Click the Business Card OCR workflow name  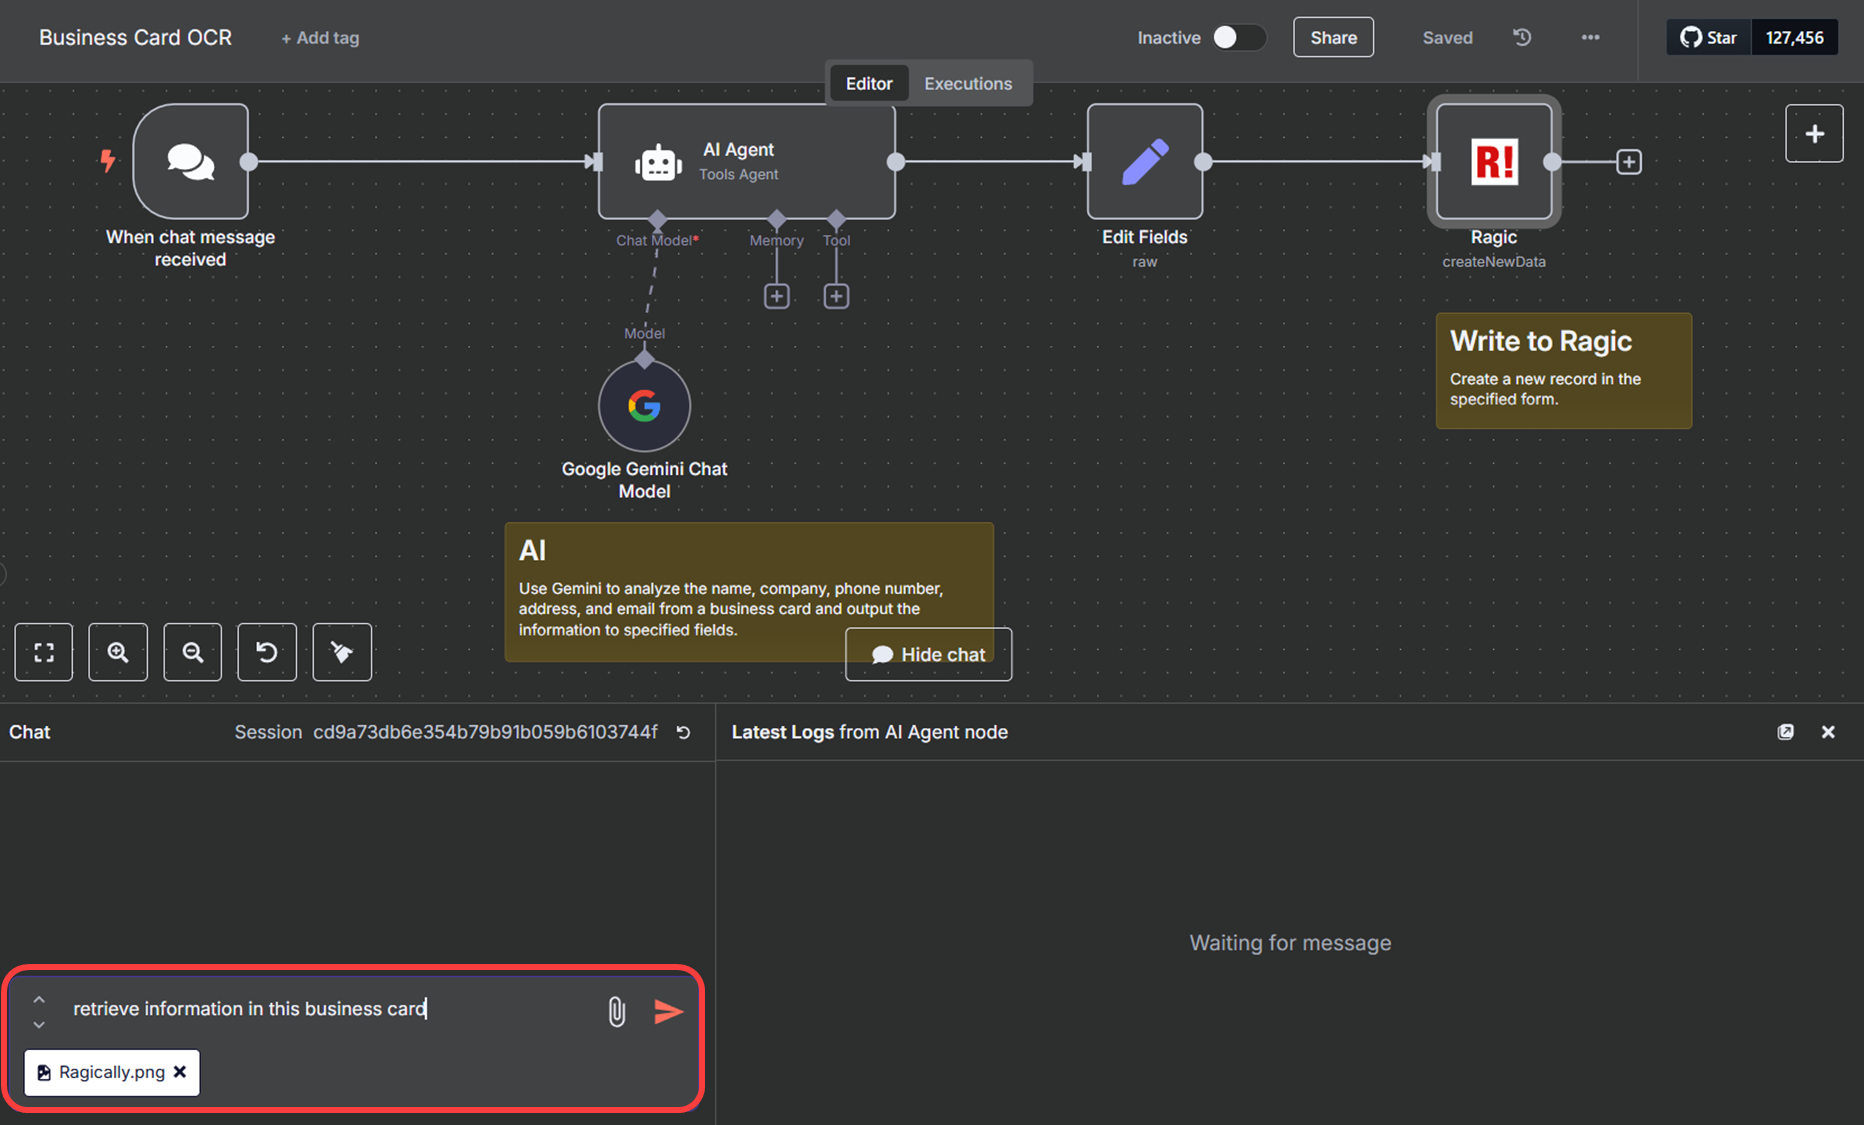[x=135, y=37]
